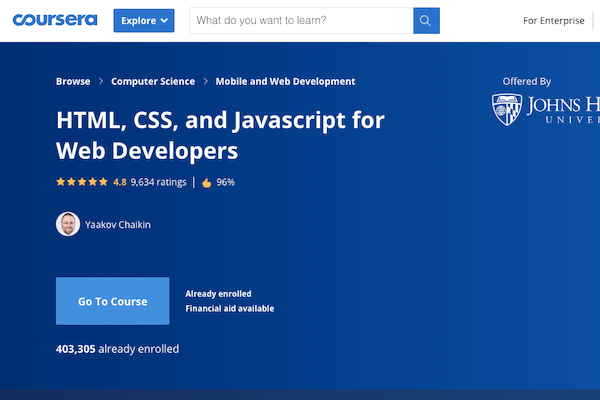Click the Go To Course button

tap(112, 301)
